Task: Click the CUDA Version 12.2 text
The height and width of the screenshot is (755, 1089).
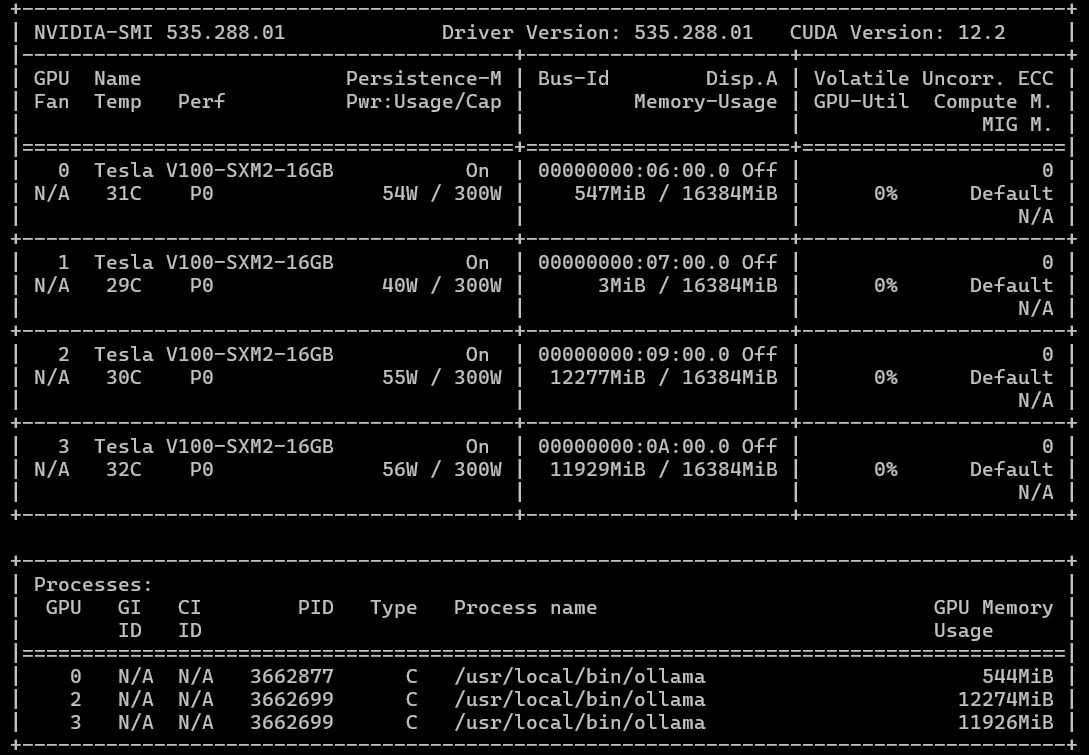Action: tap(897, 32)
